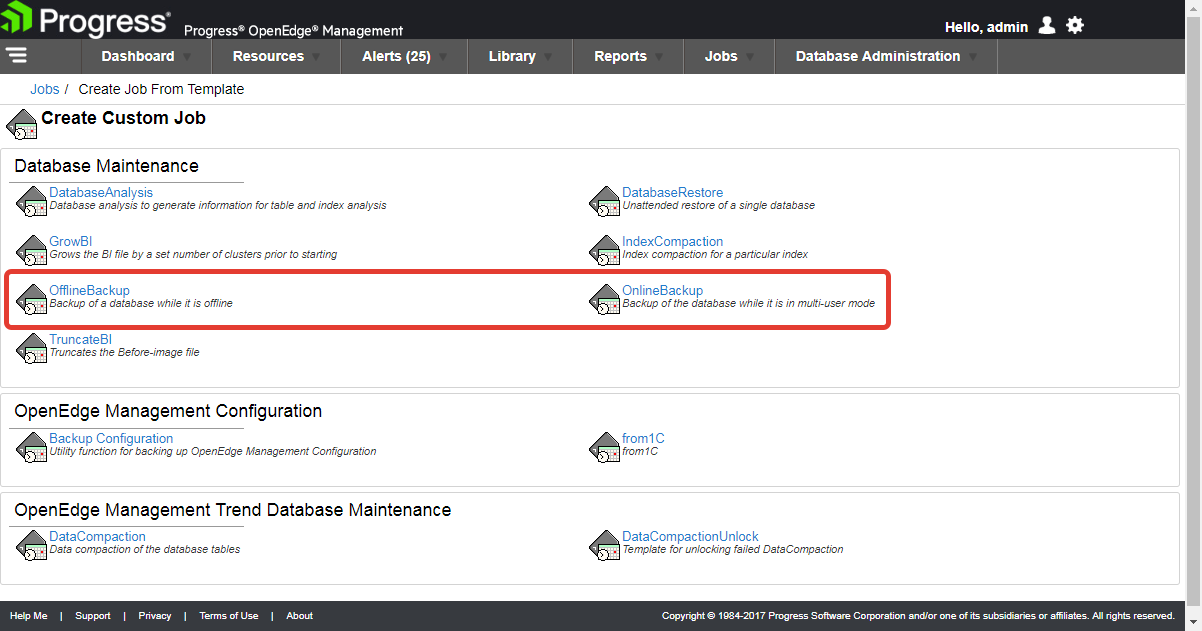Expand the Database Administration dropdown arrow

pos(973,57)
